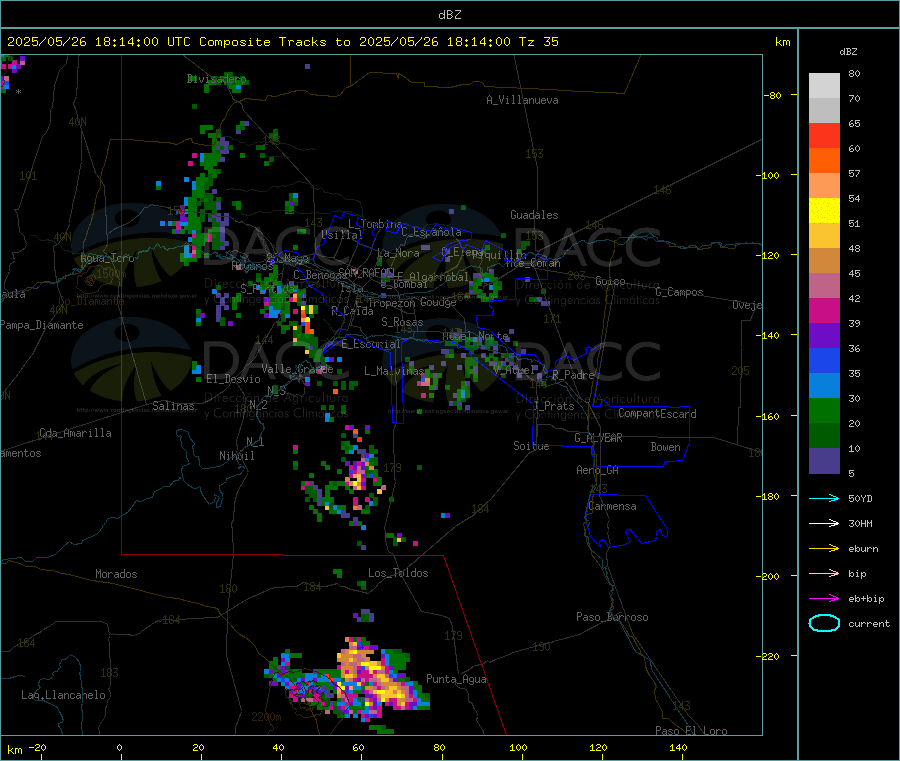Click the 'Cda_Amarilla' place label
Image resolution: width=900 pixels, height=761 pixels.
tap(75, 433)
